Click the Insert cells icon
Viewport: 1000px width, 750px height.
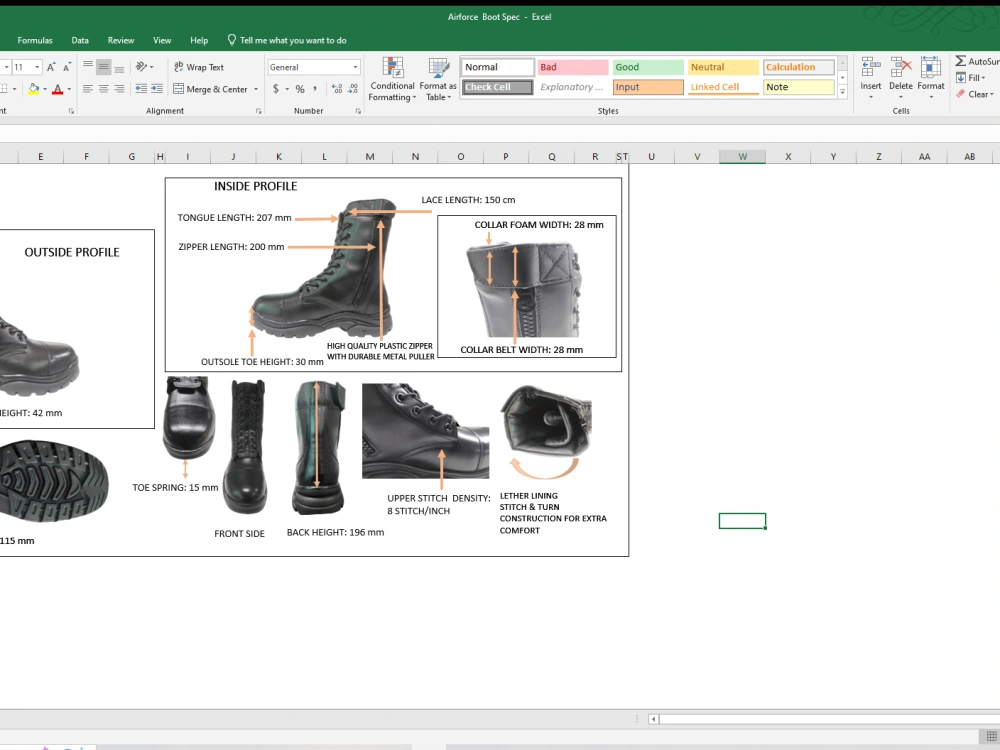click(x=871, y=67)
